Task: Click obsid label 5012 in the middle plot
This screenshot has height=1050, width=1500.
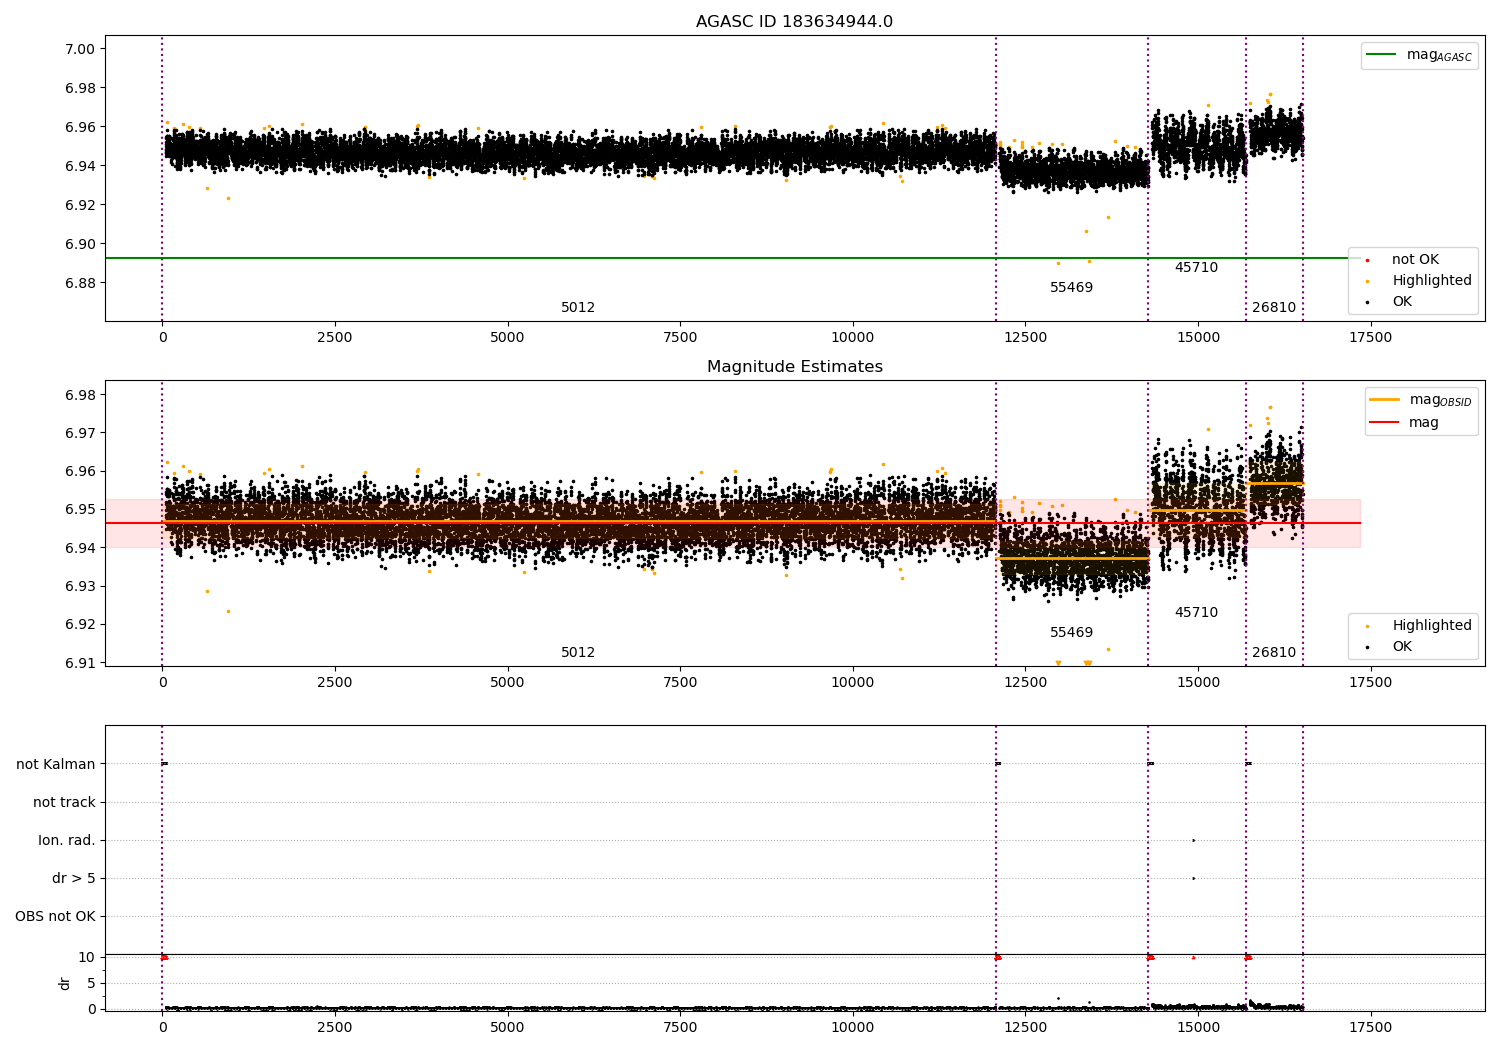Action: coord(578,653)
